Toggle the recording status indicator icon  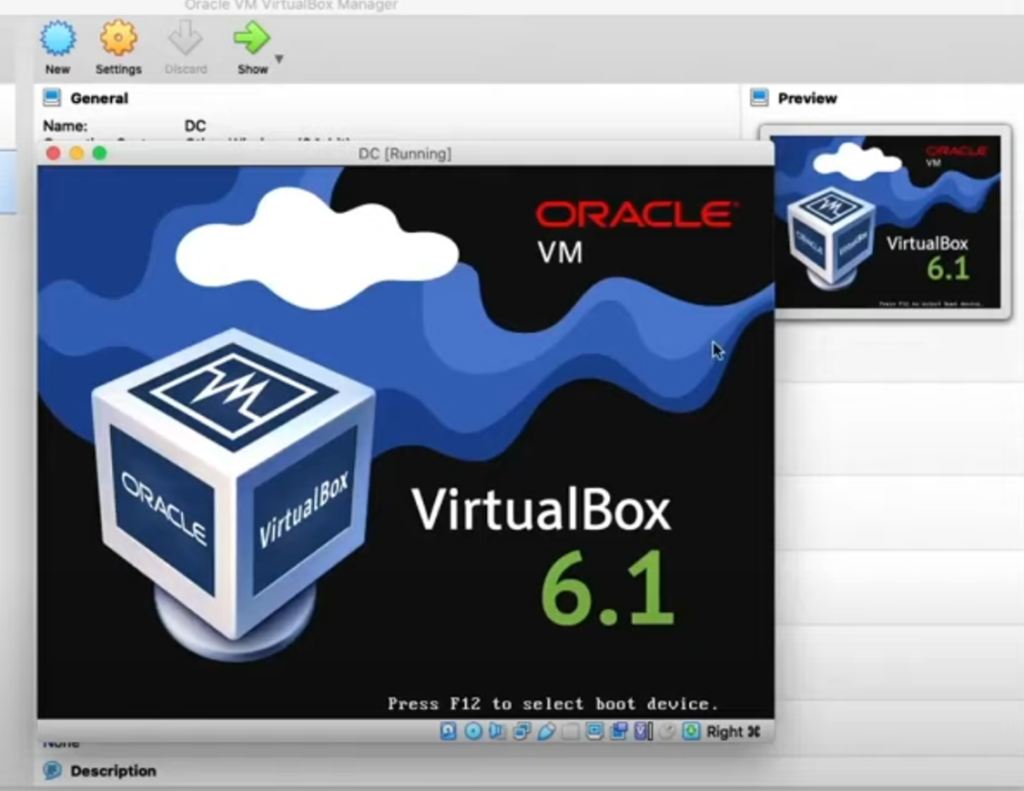pyautogui.click(x=618, y=732)
